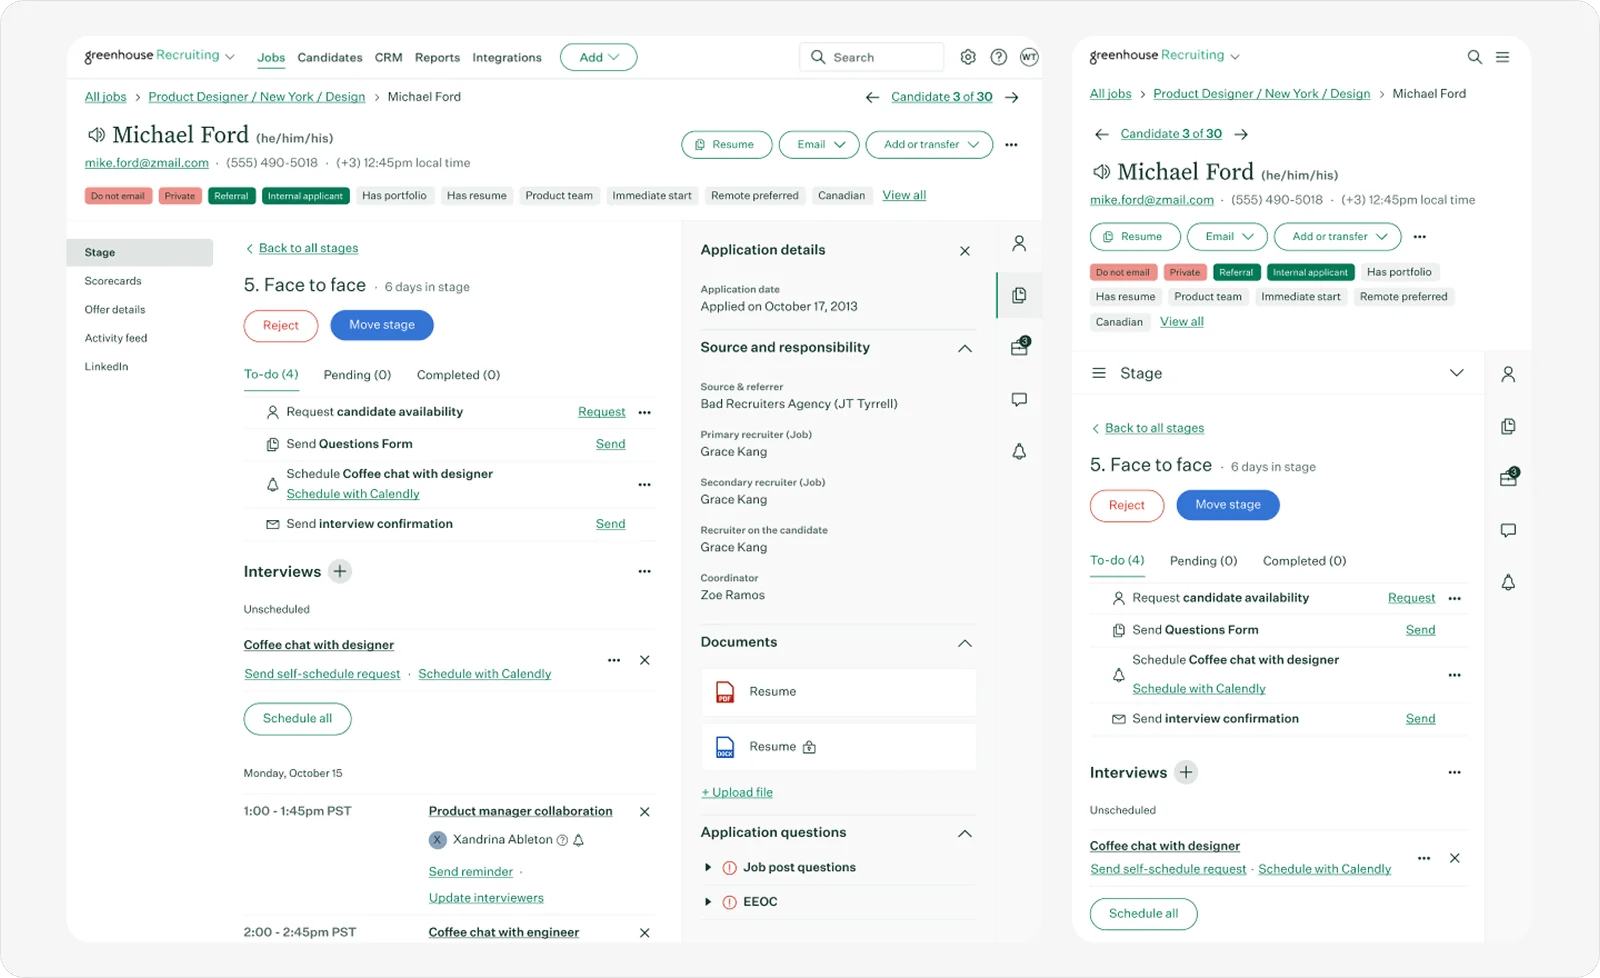Open Reports in the top navigation
1600x978 pixels.
coord(437,58)
